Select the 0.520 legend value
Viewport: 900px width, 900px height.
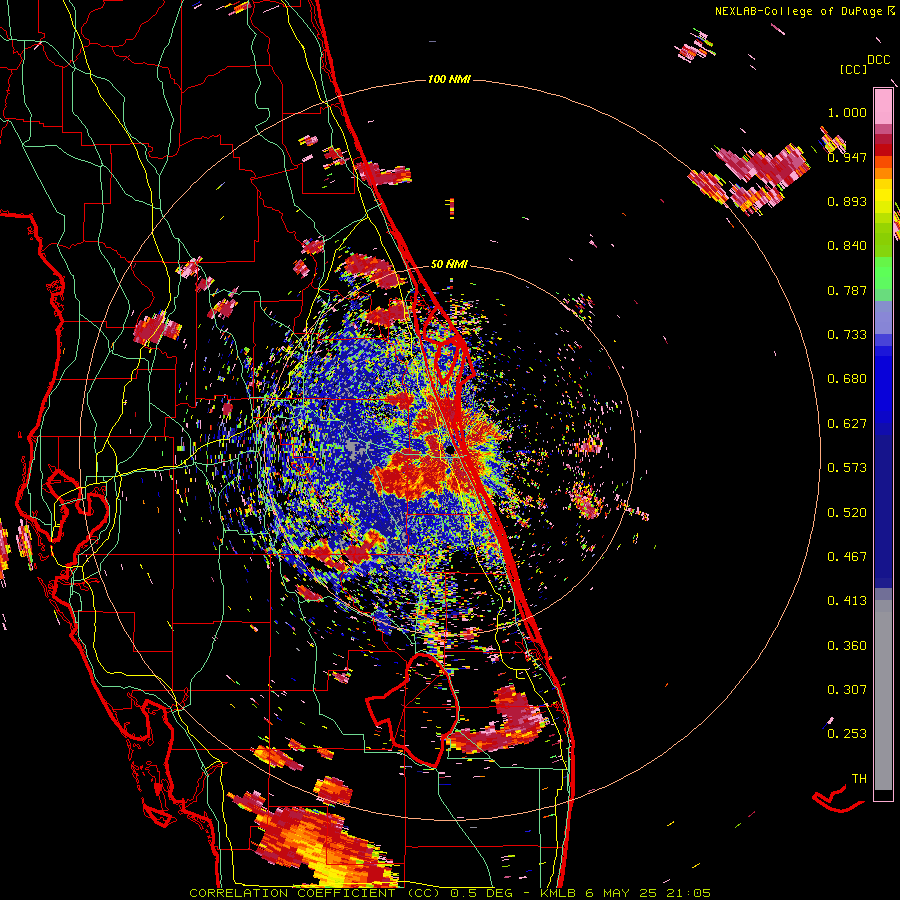click(x=847, y=512)
